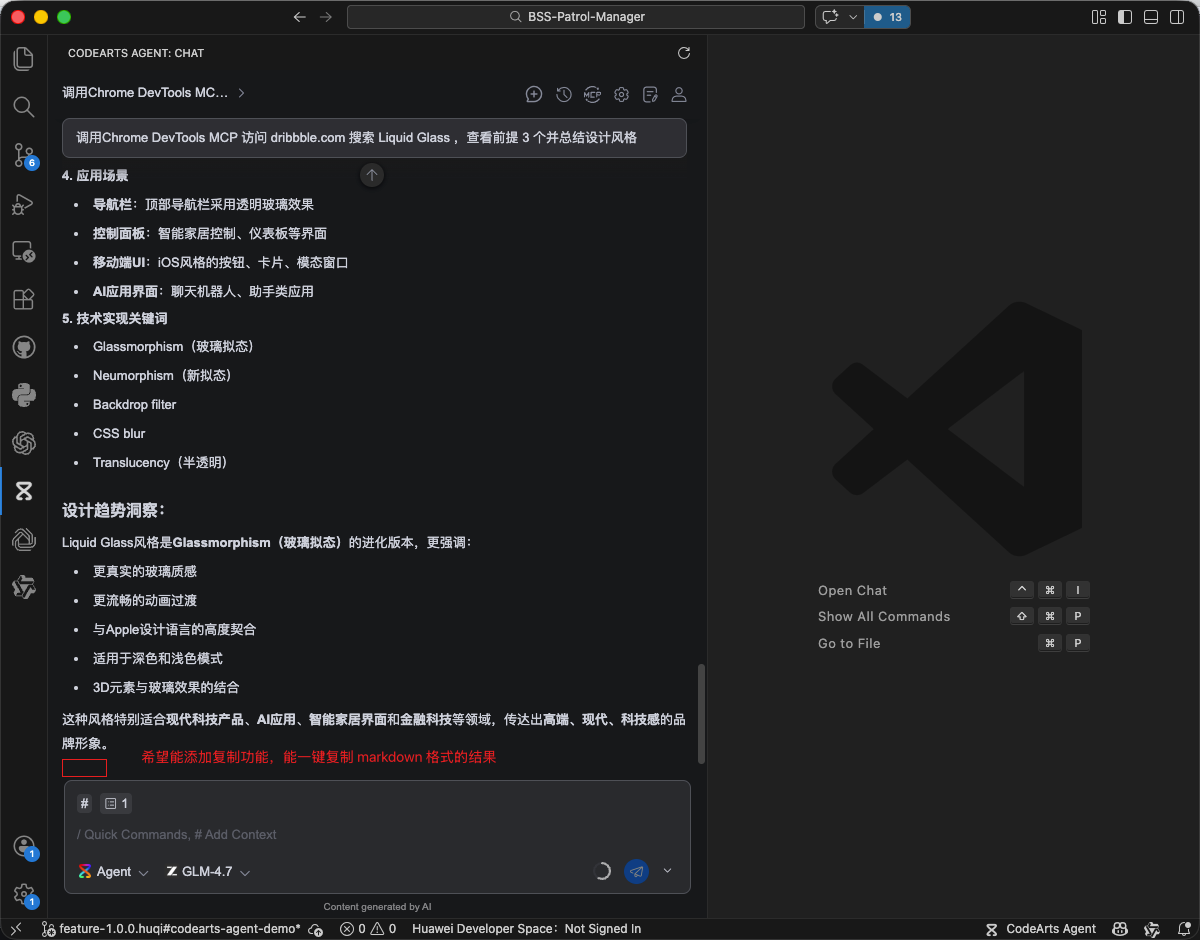Click the chat scrollbar thumb
Screen dimensions: 1200x940
[x=701, y=714]
